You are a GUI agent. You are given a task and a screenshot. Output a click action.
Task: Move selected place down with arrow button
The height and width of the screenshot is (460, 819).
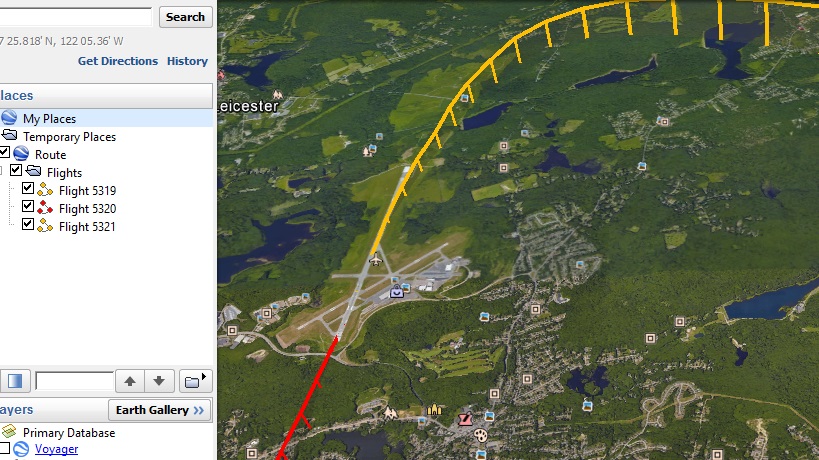point(158,381)
